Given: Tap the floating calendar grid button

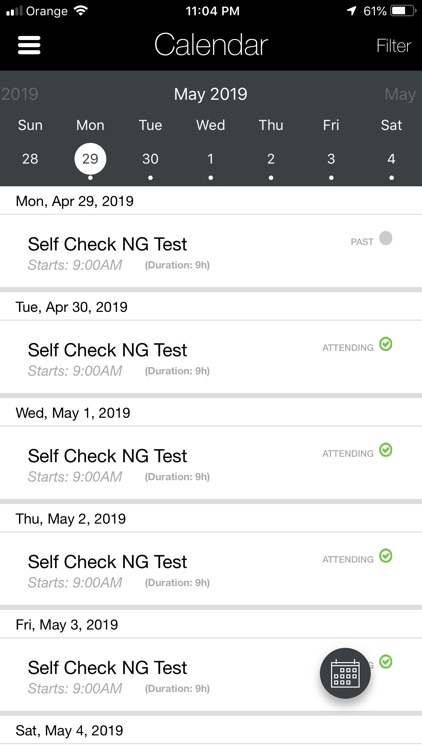Looking at the screenshot, I should 345,673.
